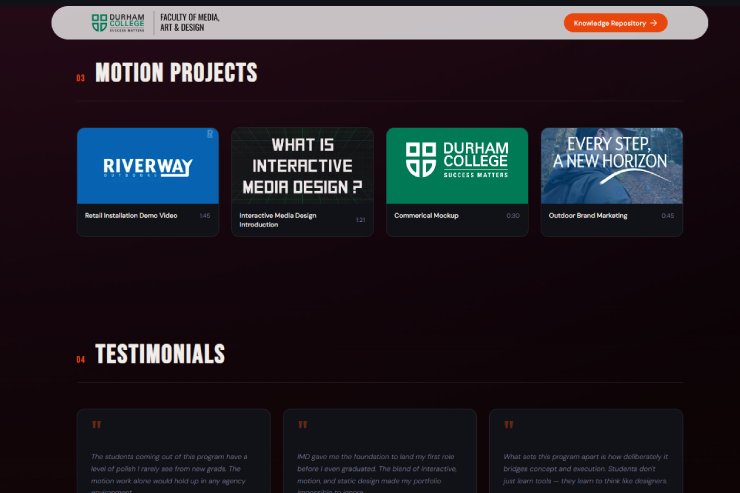The width and height of the screenshot is (740, 493).
Task: Click the quote mark icon on second testimonial
Action: point(303,425)
